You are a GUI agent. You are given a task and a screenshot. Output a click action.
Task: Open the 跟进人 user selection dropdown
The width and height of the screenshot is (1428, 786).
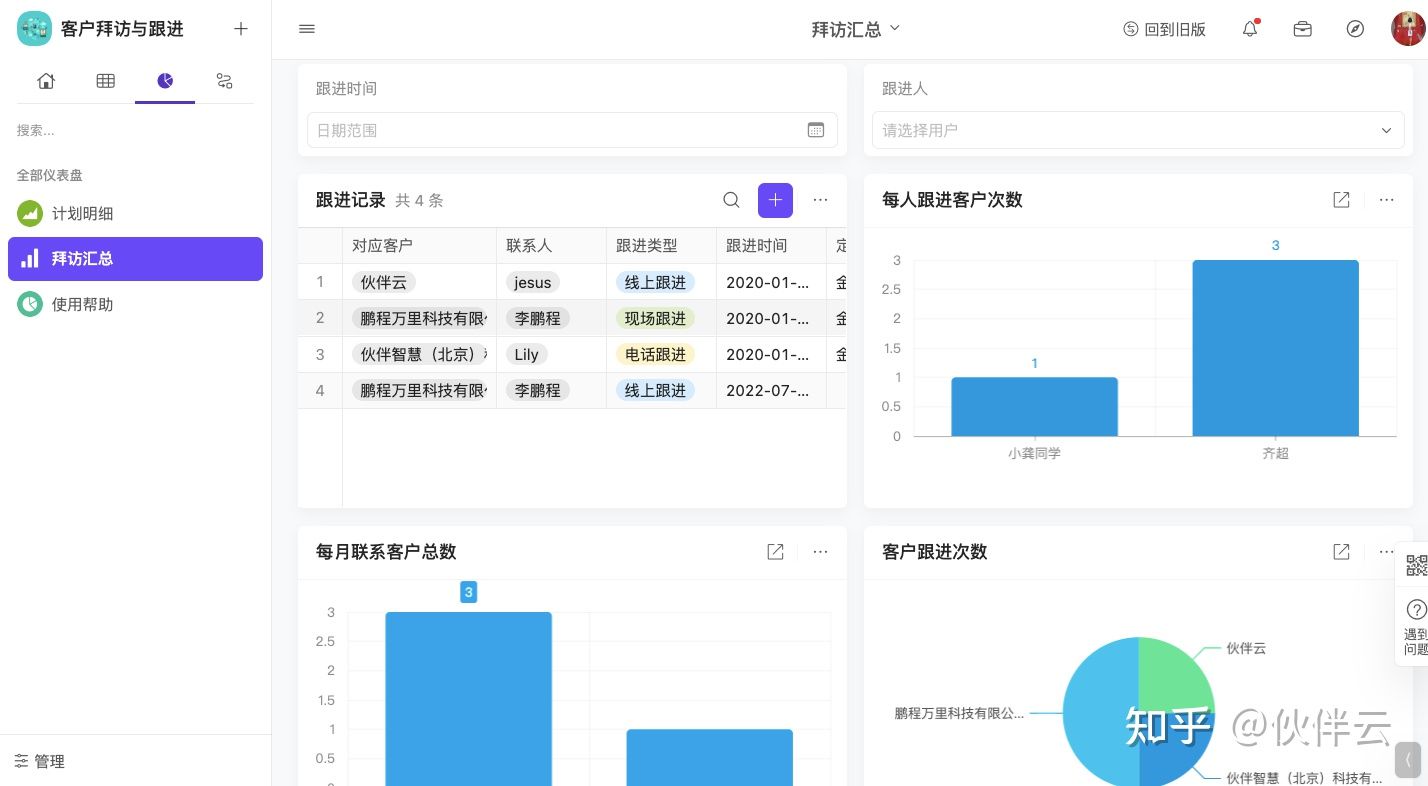click(1137, 130)
